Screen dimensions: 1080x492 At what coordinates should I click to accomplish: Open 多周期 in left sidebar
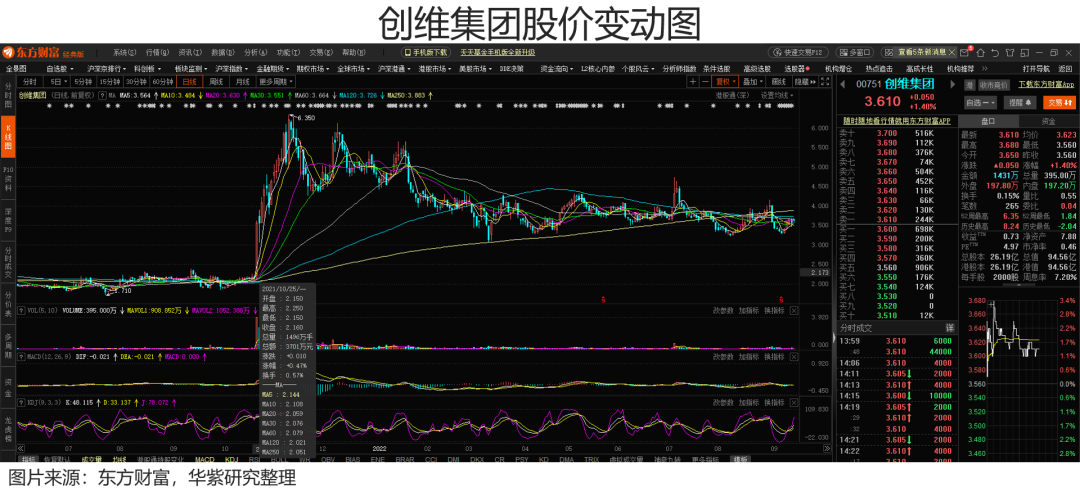pyautogui.click(x=8, y=343)
